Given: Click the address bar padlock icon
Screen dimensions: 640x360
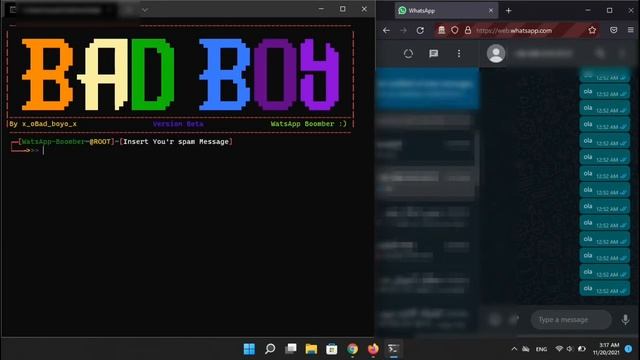Looking at the screenshot, I should pyautogui.click(x=468, y=30).
